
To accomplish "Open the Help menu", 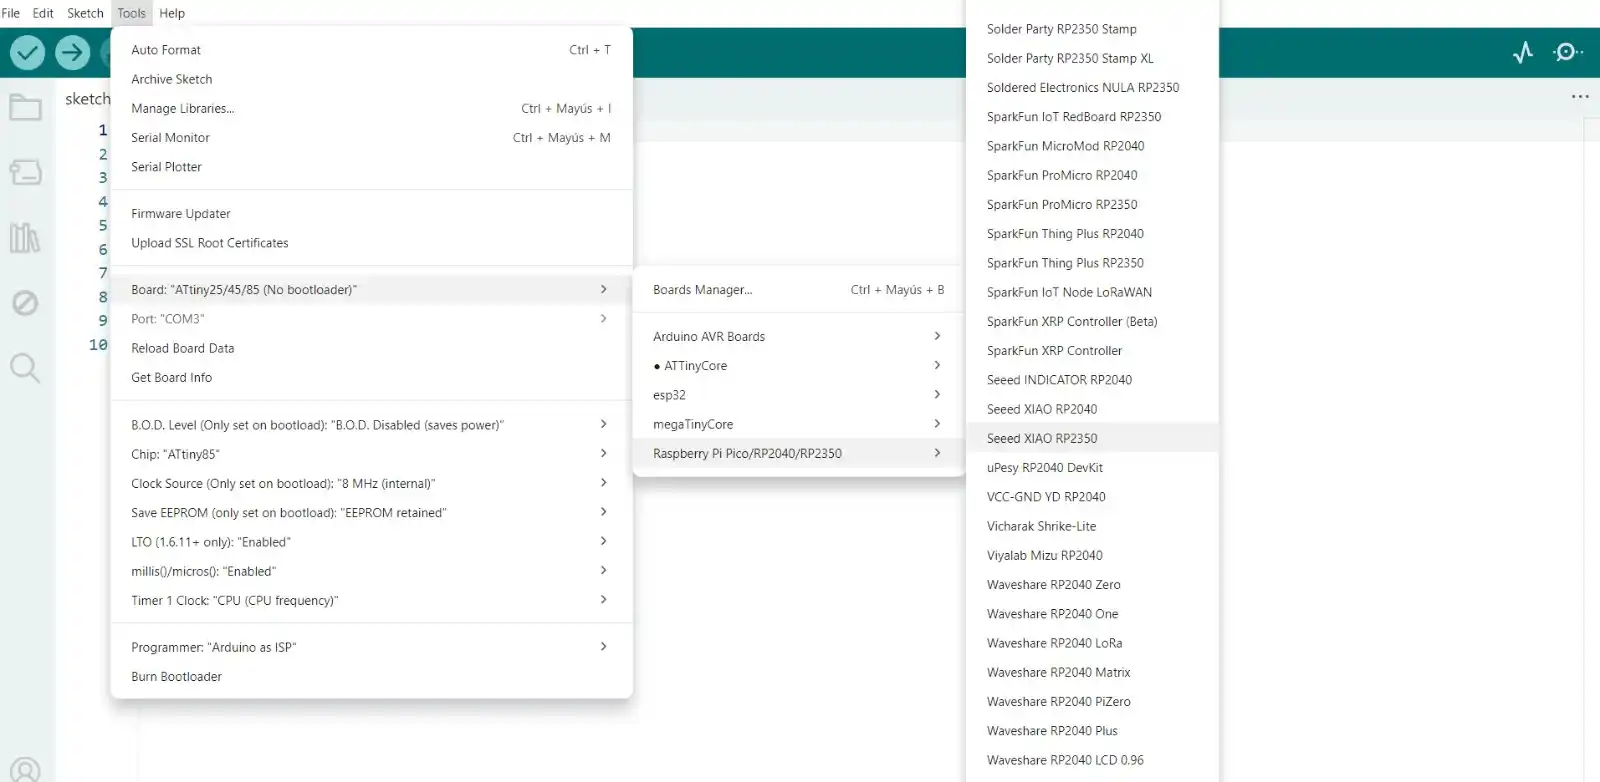I will tap(172, 13).
